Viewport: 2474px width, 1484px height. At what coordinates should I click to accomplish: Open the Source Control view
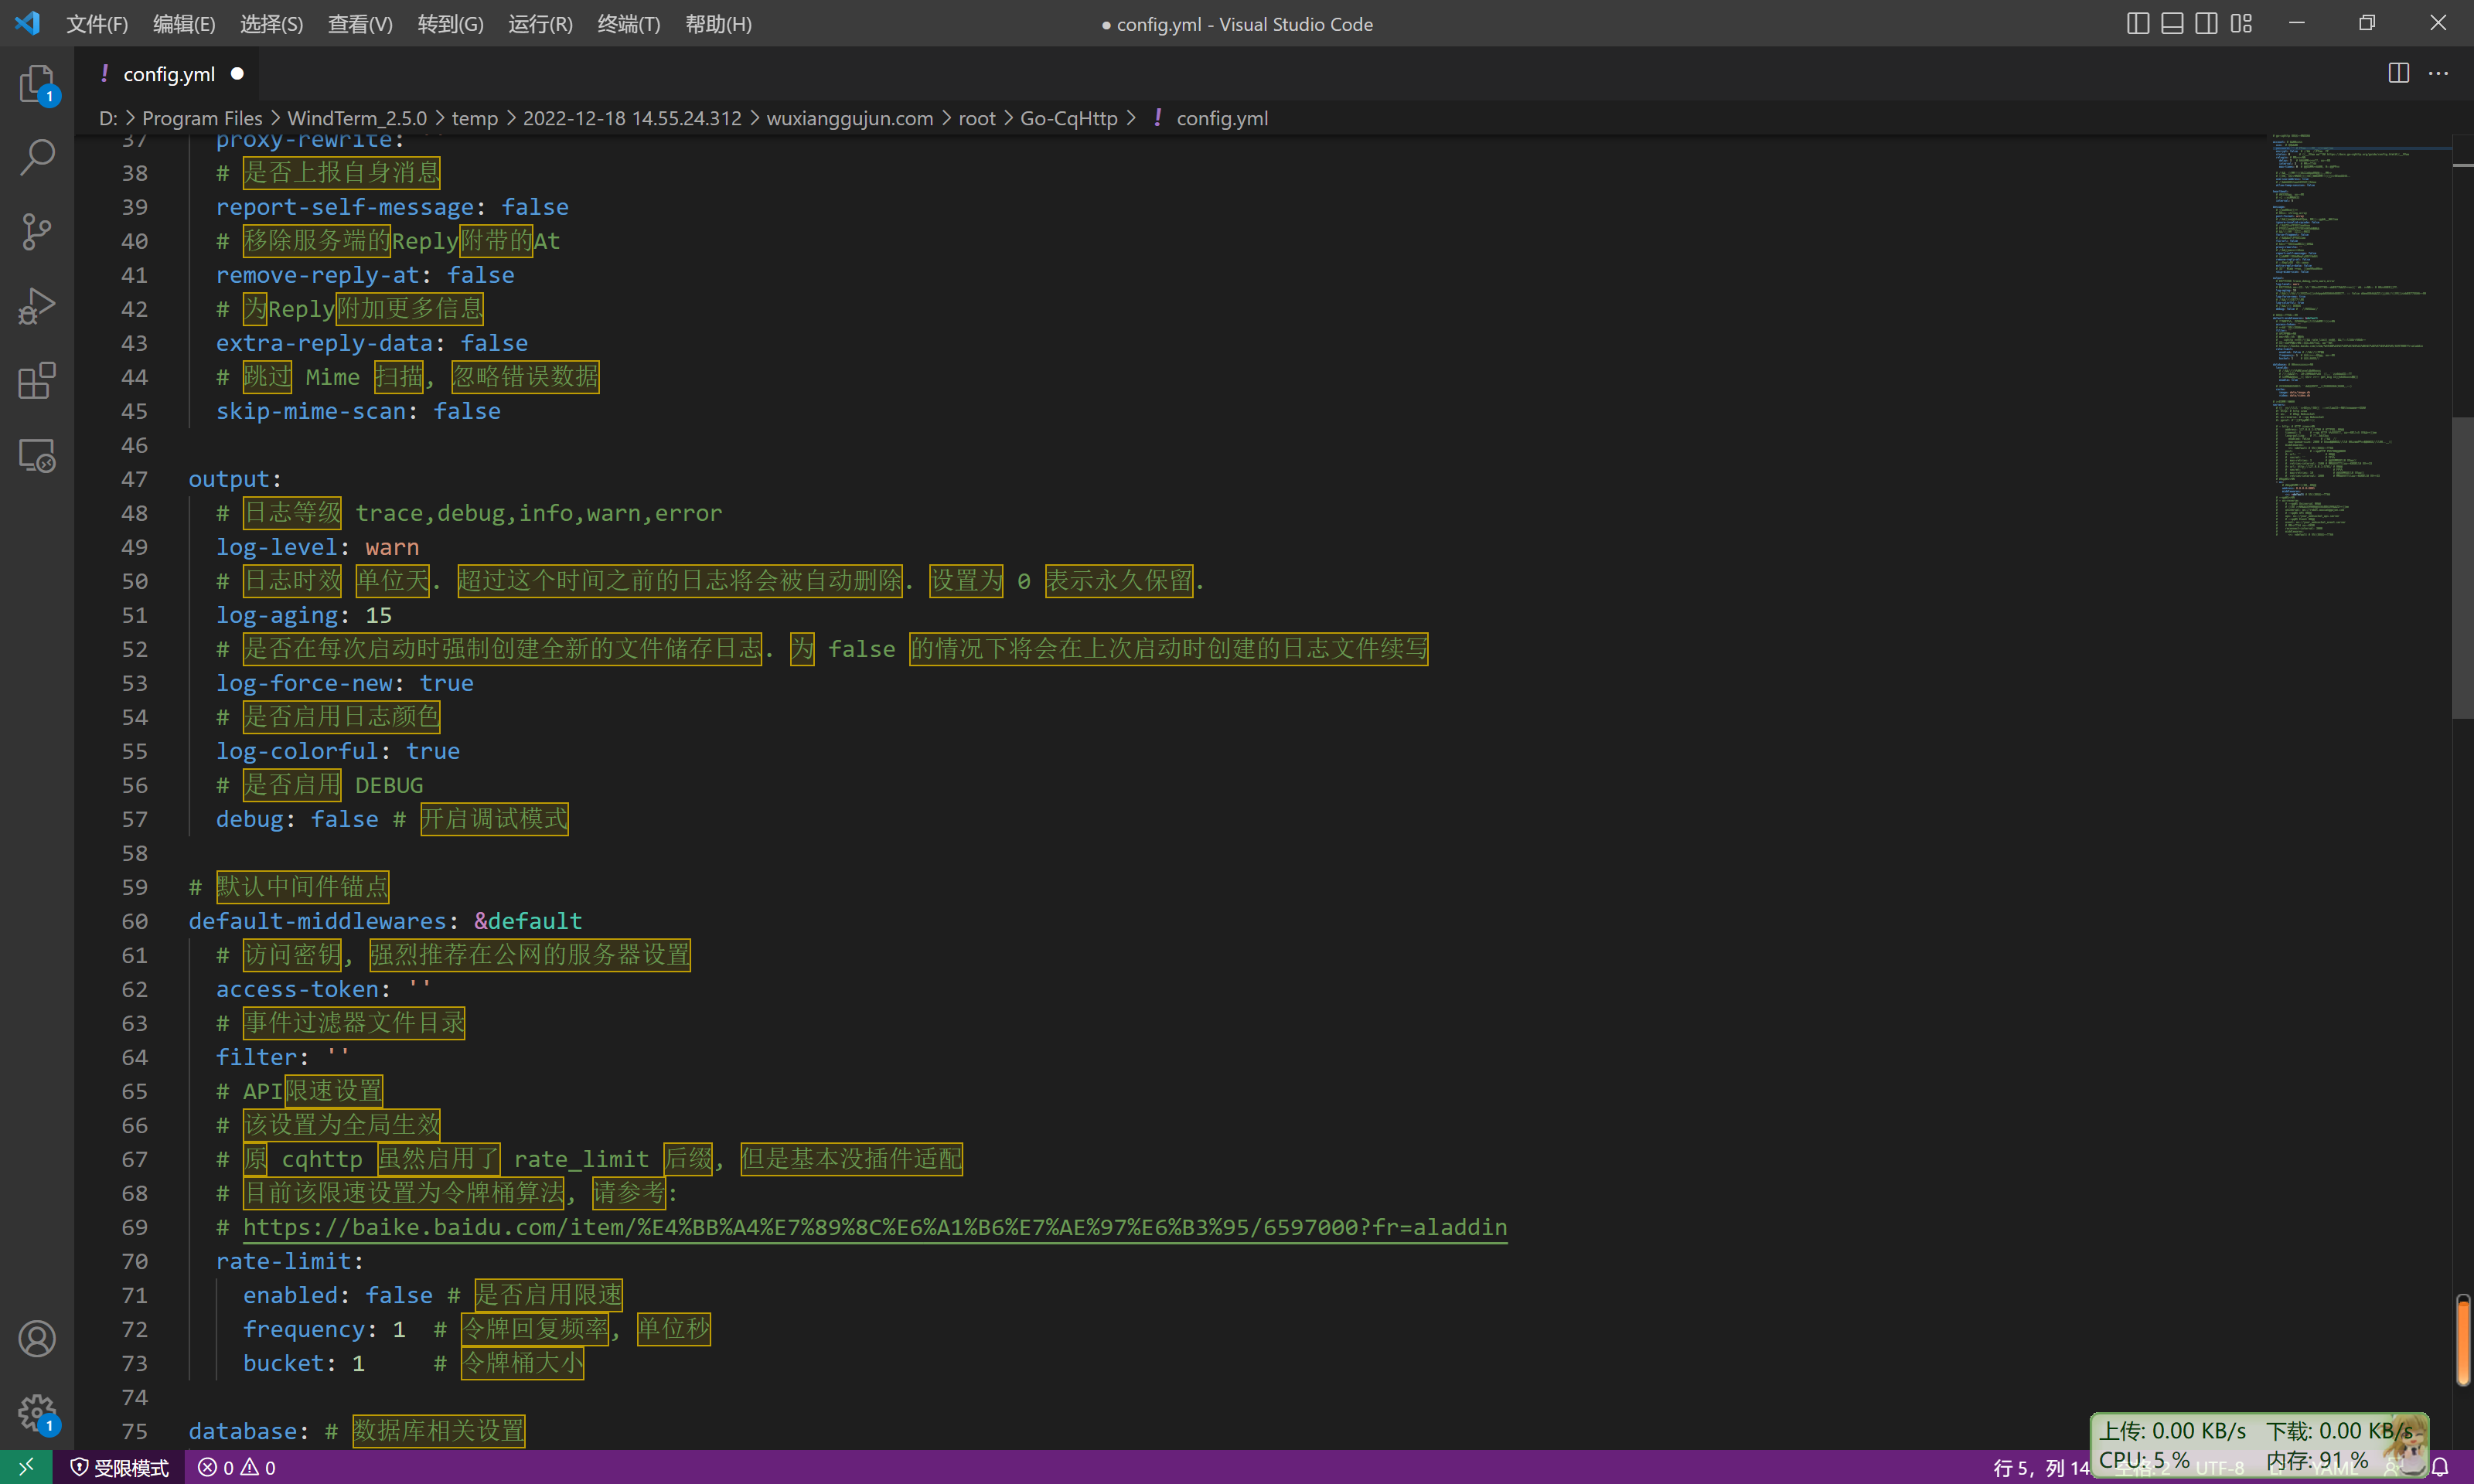point(36,230)
